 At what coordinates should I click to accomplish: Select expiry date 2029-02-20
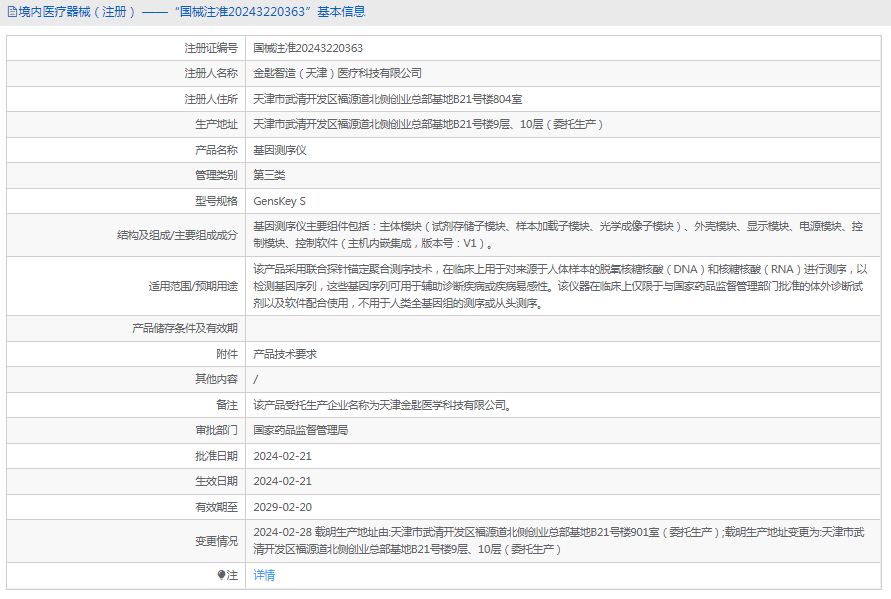[x=282, y=507]
